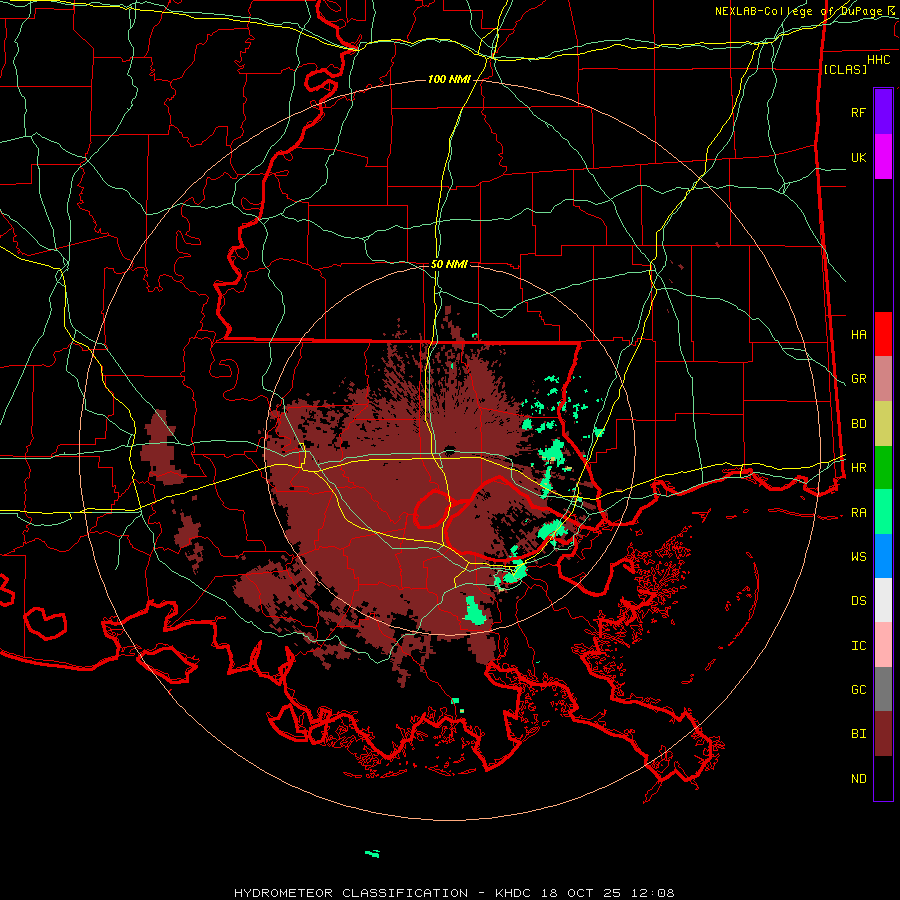Click the GC legend label
The width and height of the screenshot is (900, 900).
(x=858, y=690)
